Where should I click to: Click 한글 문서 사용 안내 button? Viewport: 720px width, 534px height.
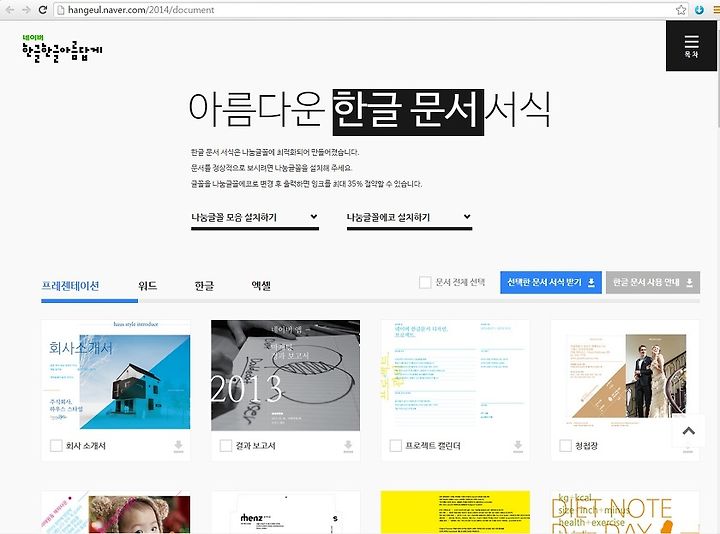[x=652, y=282]
